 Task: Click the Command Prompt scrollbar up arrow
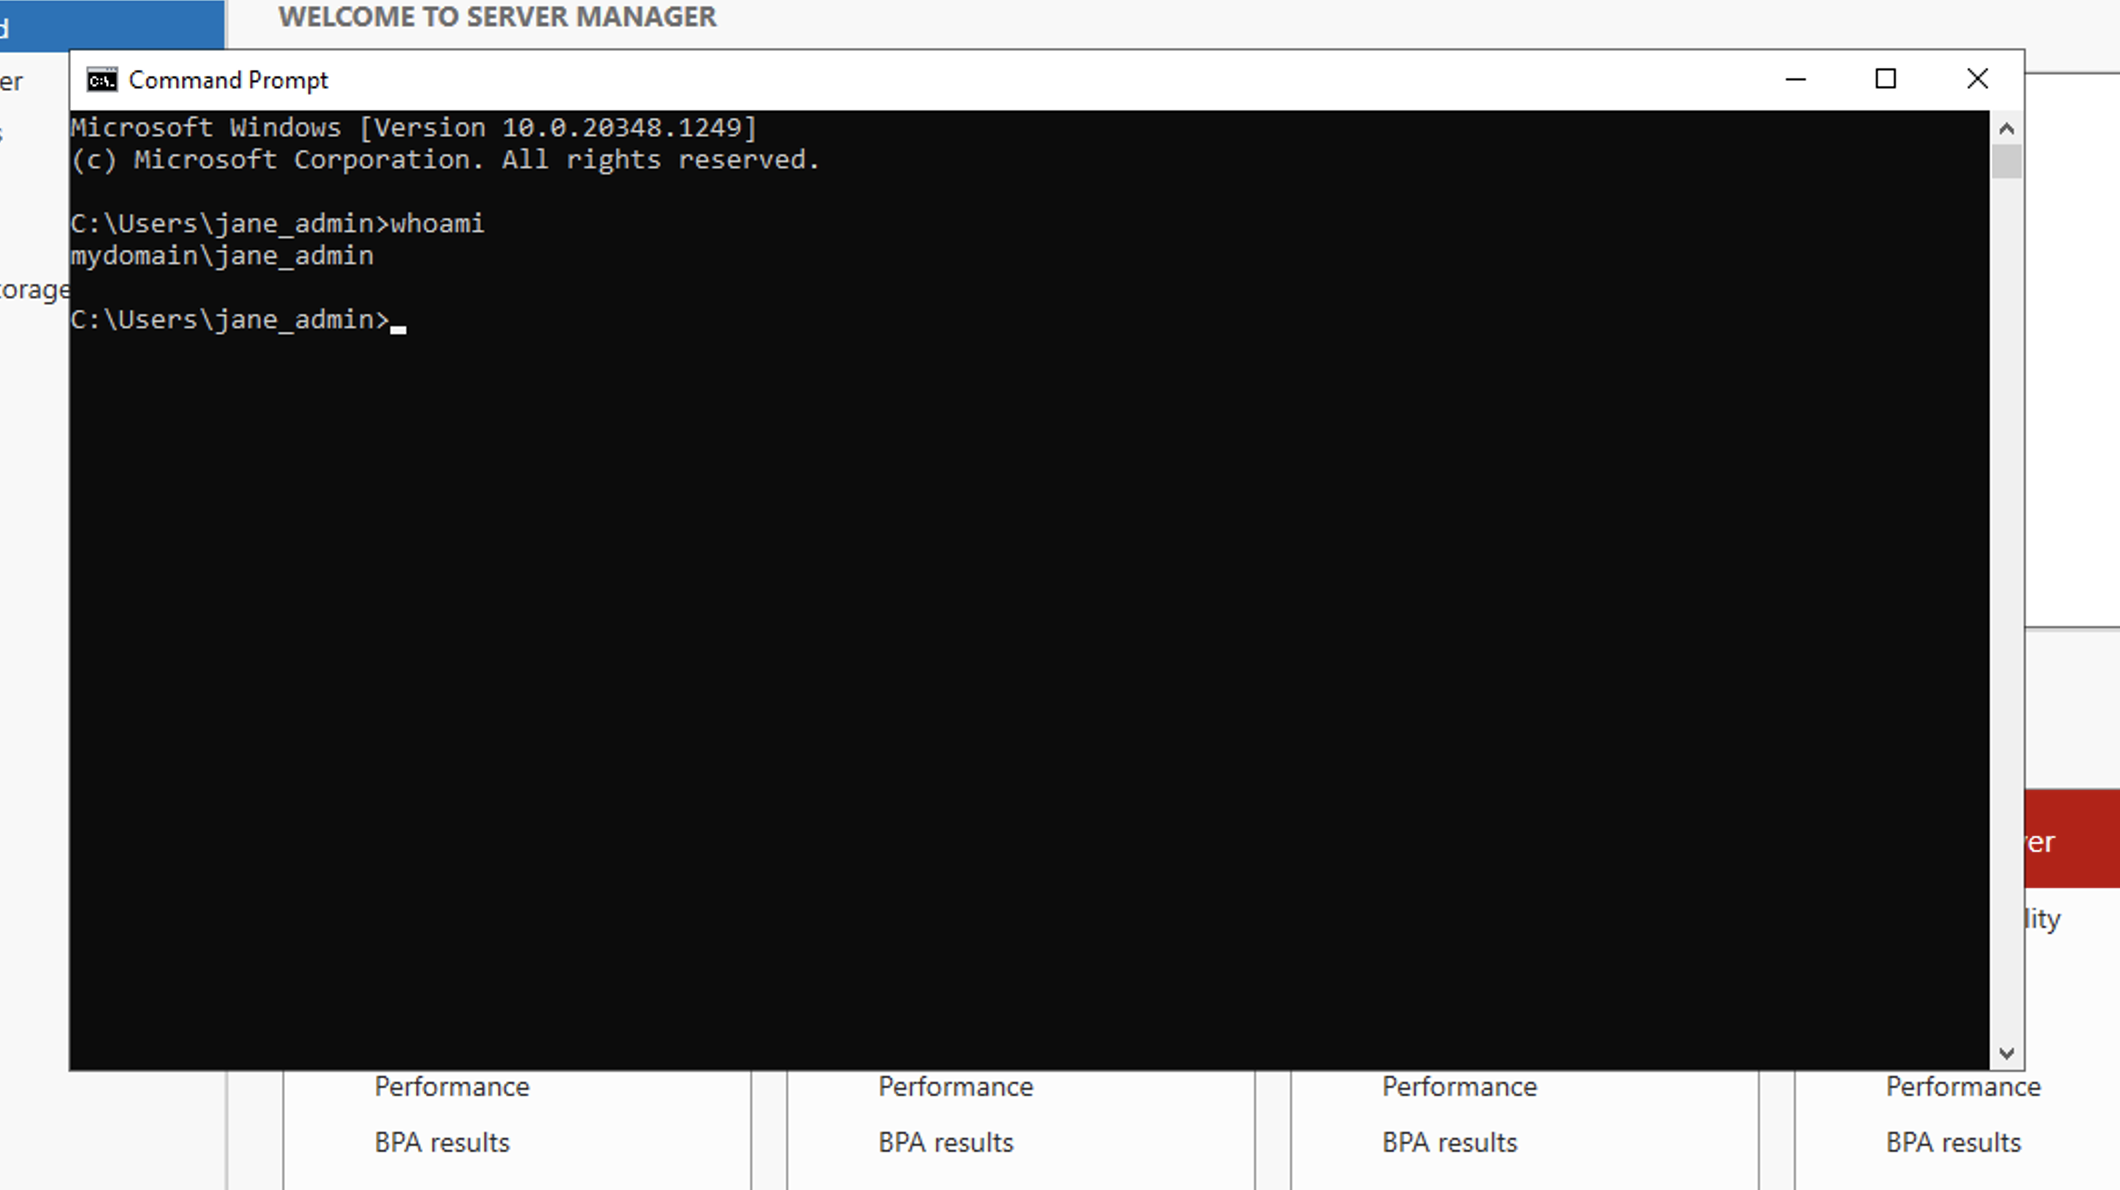[x=2006, y=128]
